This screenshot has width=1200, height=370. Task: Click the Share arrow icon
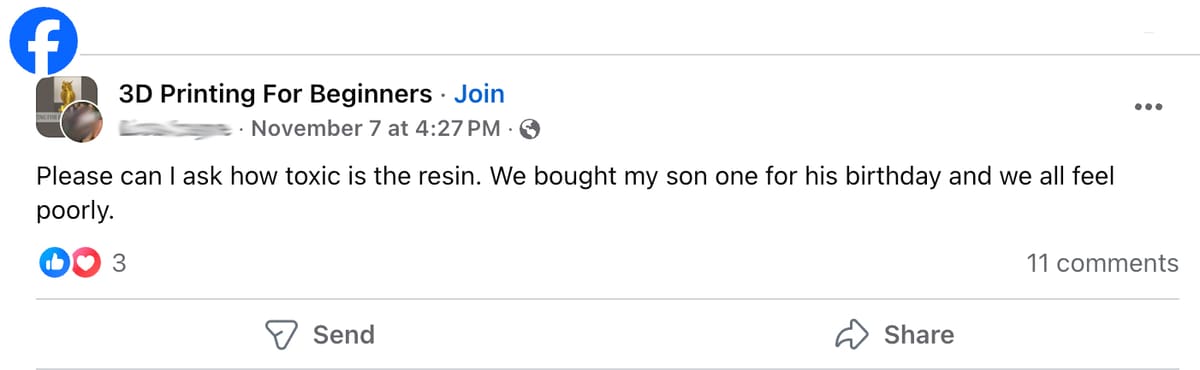click(852, 335)
